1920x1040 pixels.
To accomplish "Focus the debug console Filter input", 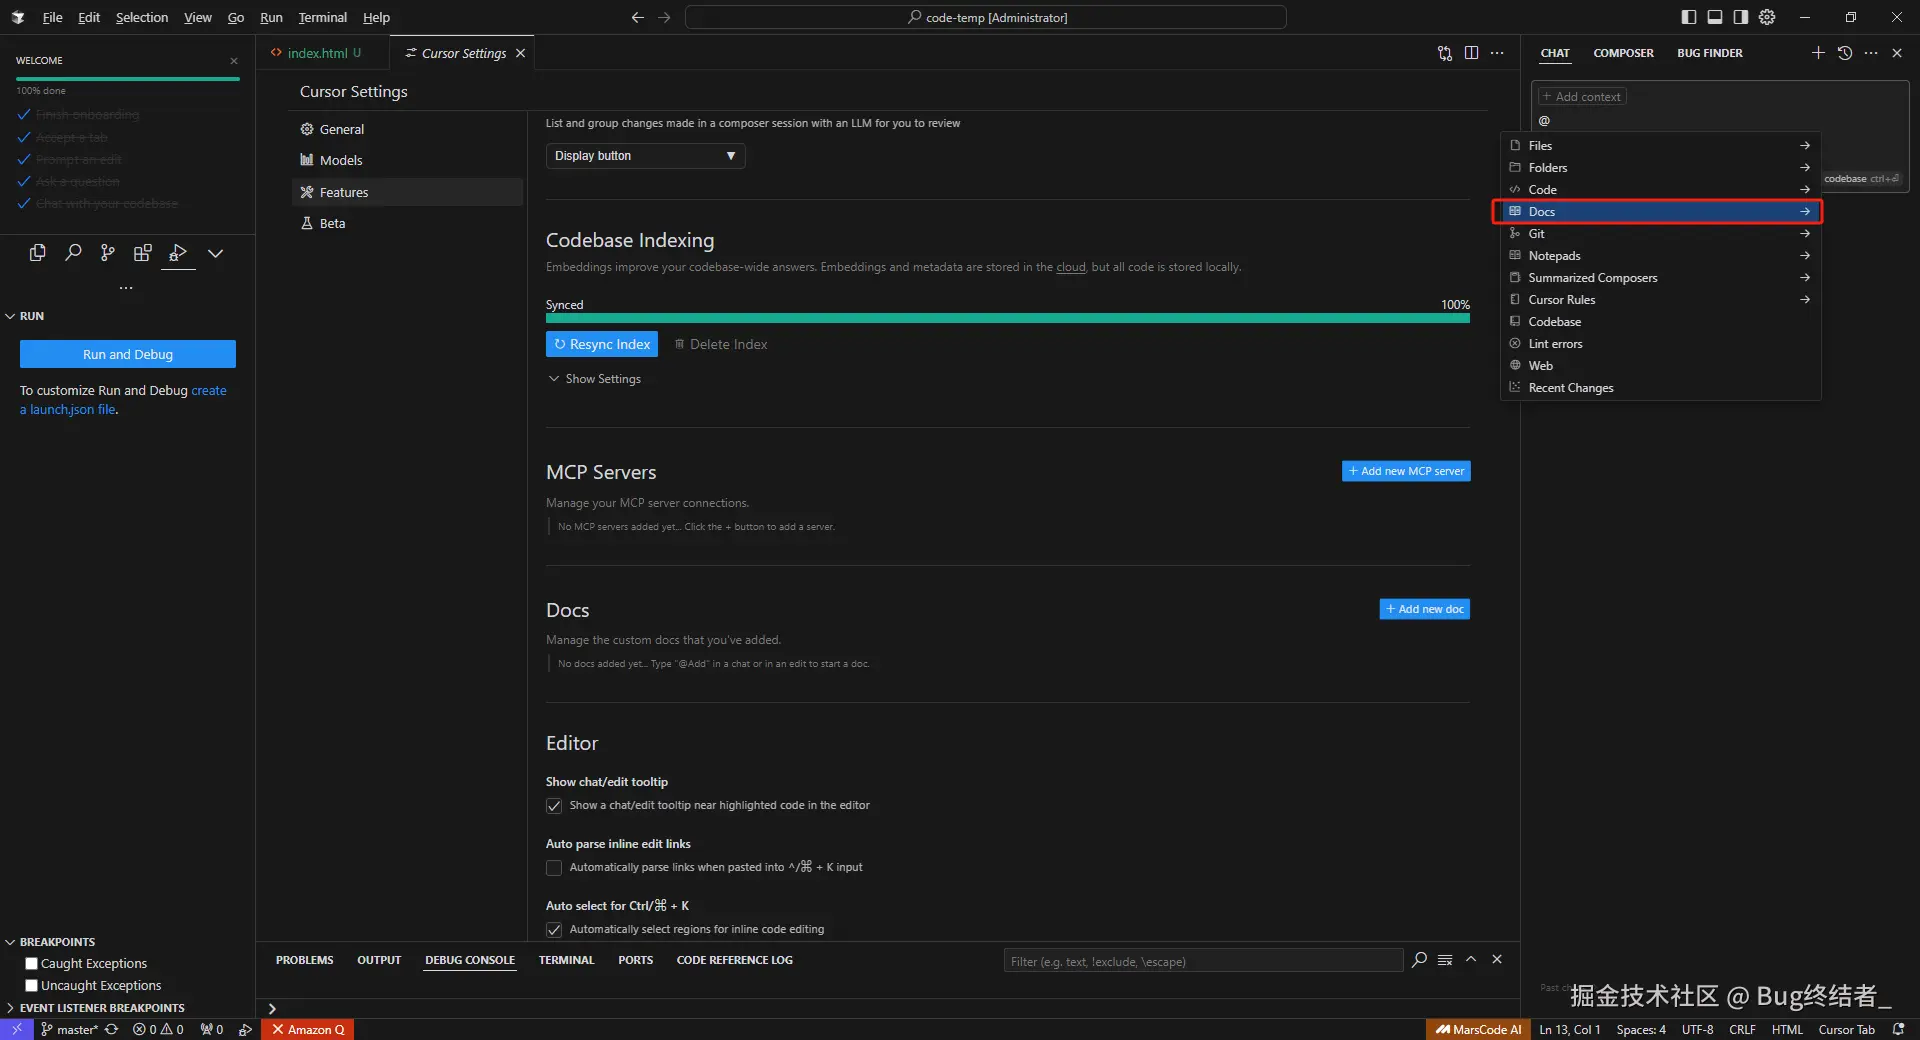I will 1203,961.
